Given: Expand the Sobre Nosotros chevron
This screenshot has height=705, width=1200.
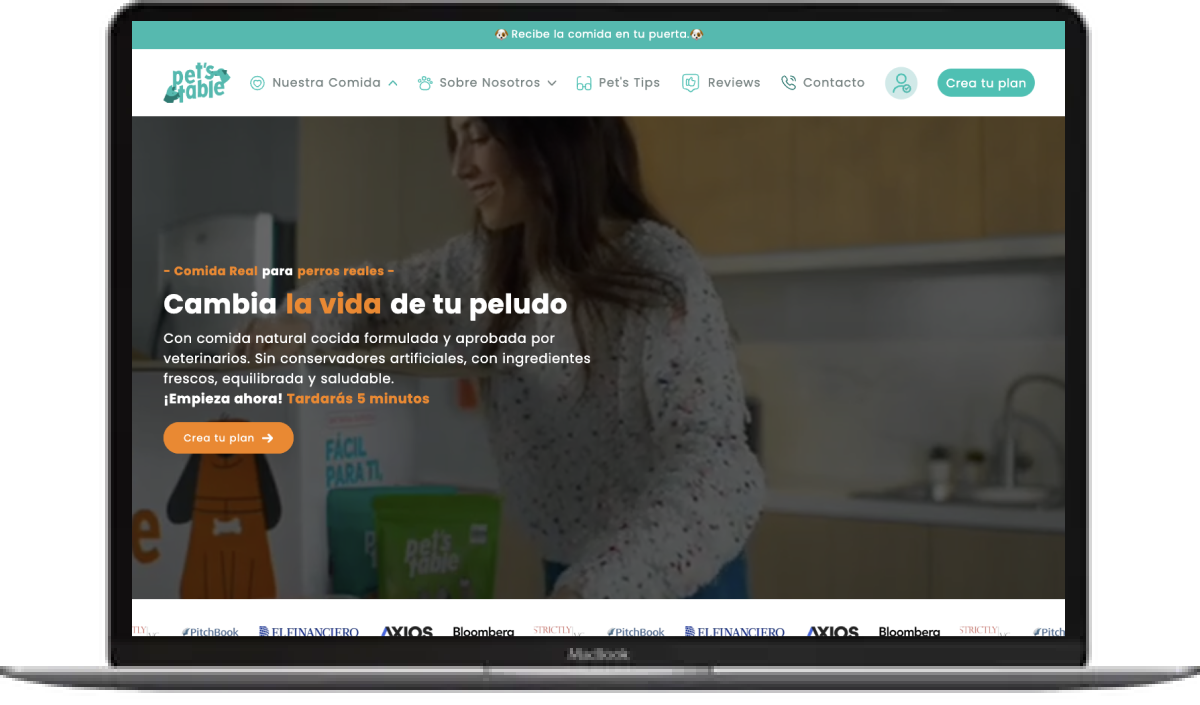Looking at the screenshot, I should (552, 83).
